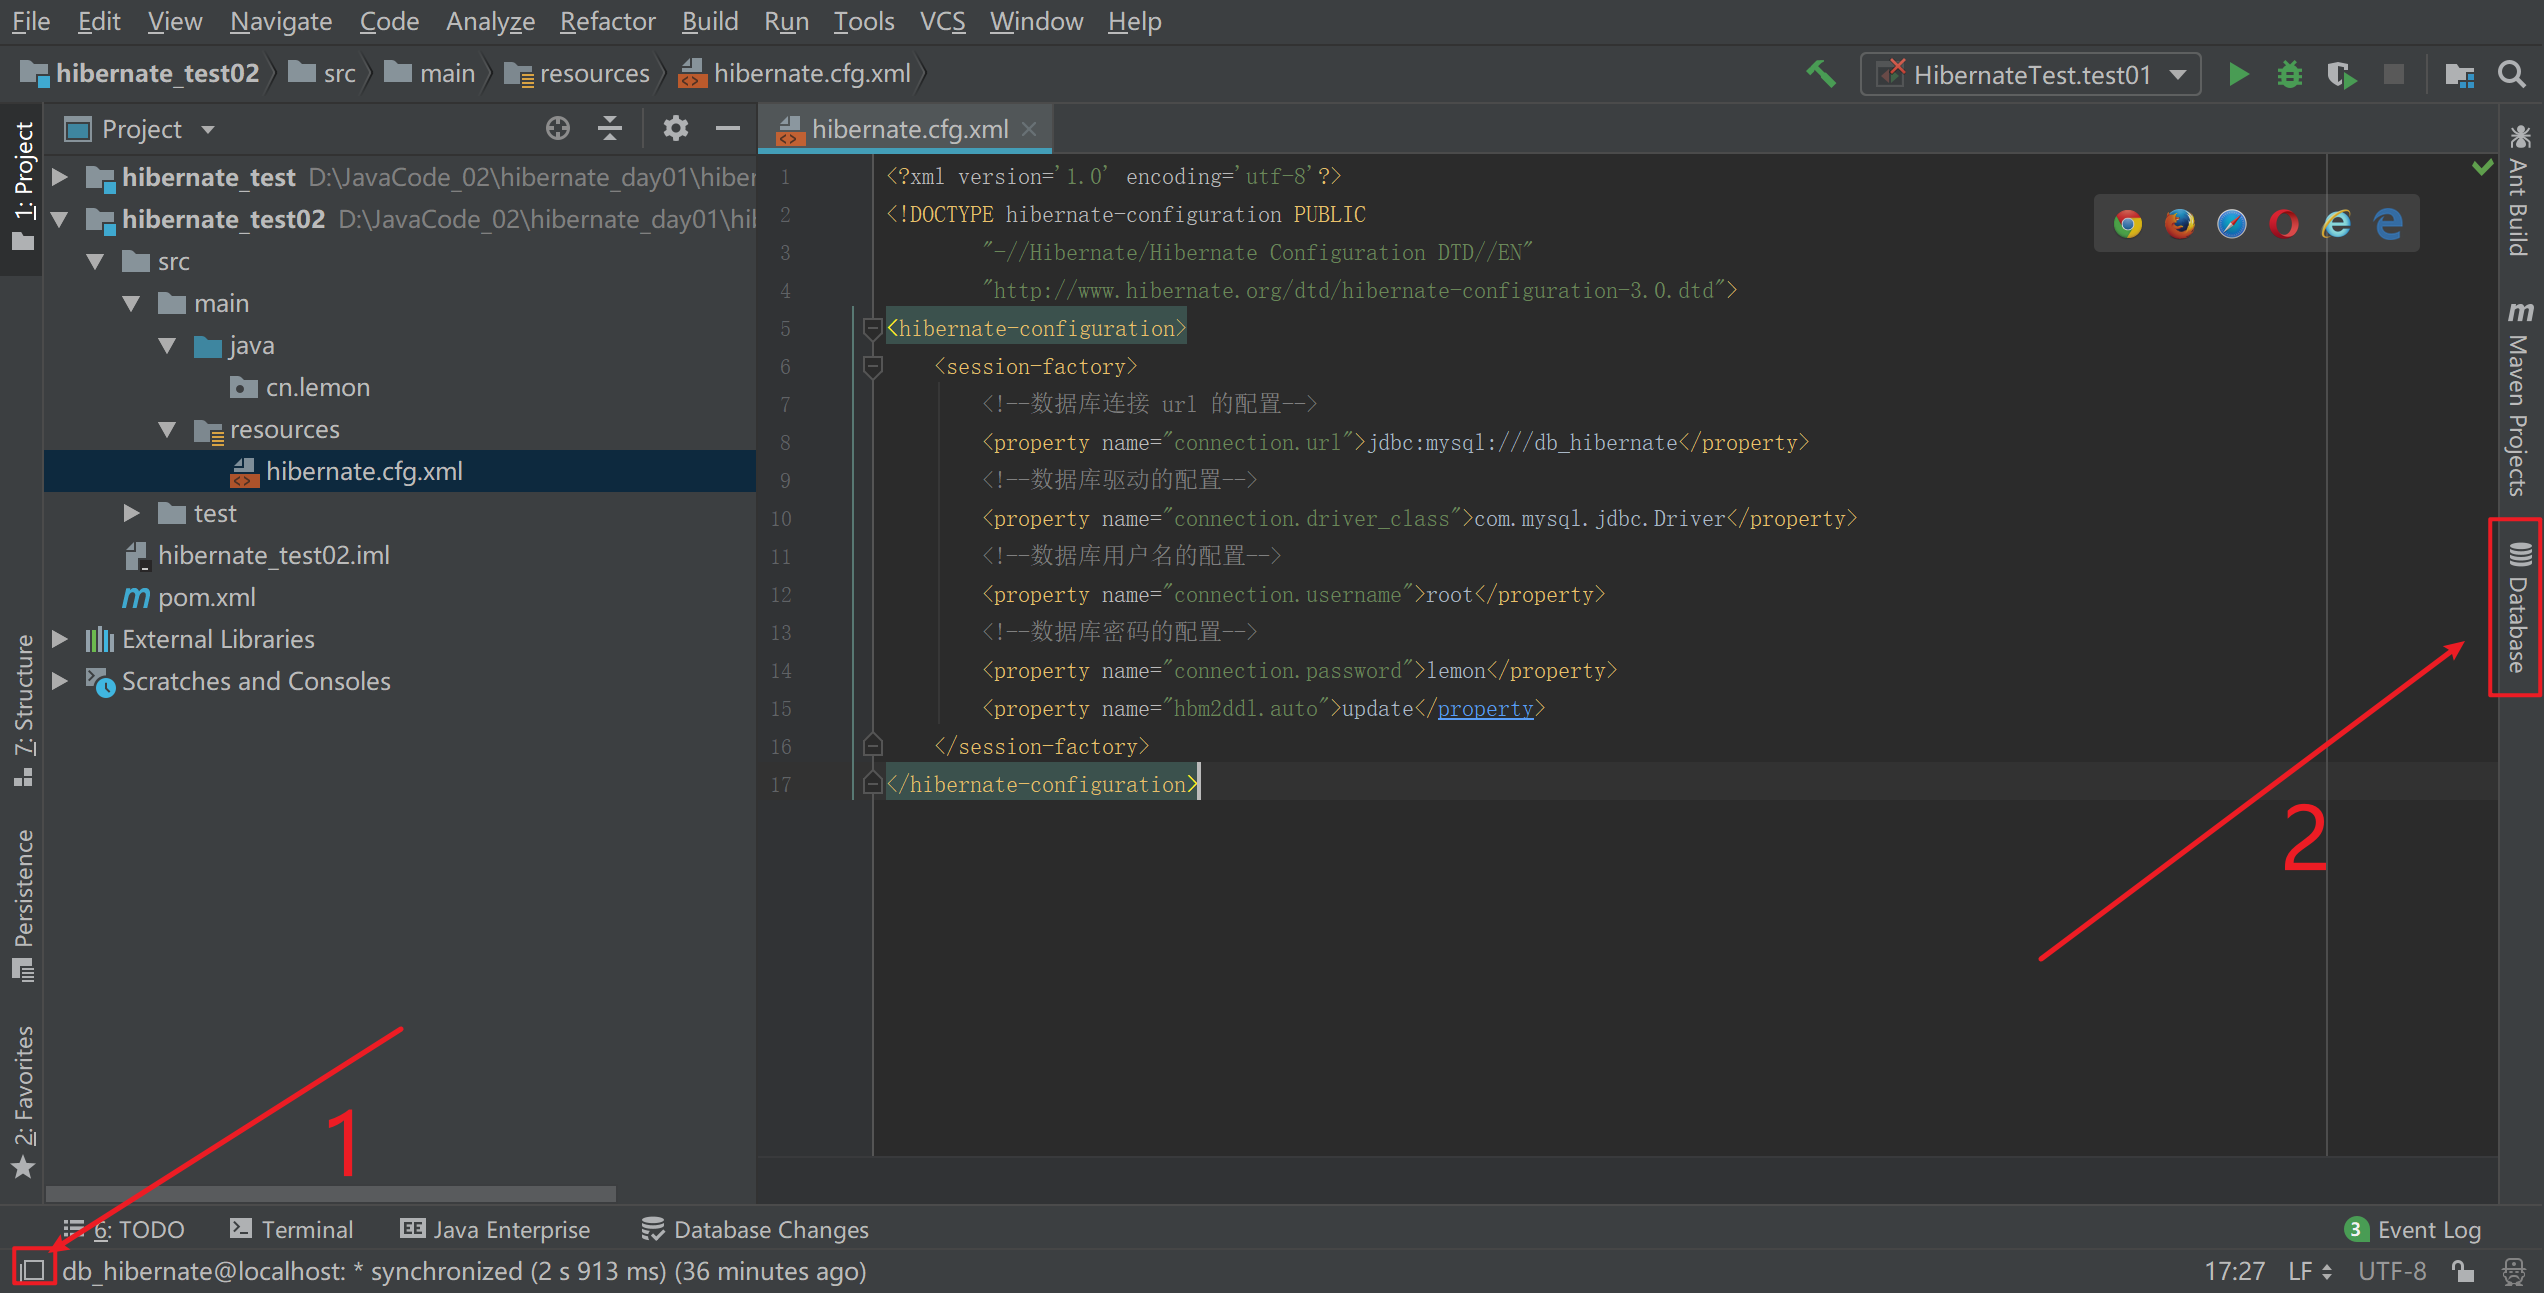The height and width of the screenshot is (1293, 2544).
Task: Click the Build hammer icon
Action: pyautogui.click(x=1821, y=74)
